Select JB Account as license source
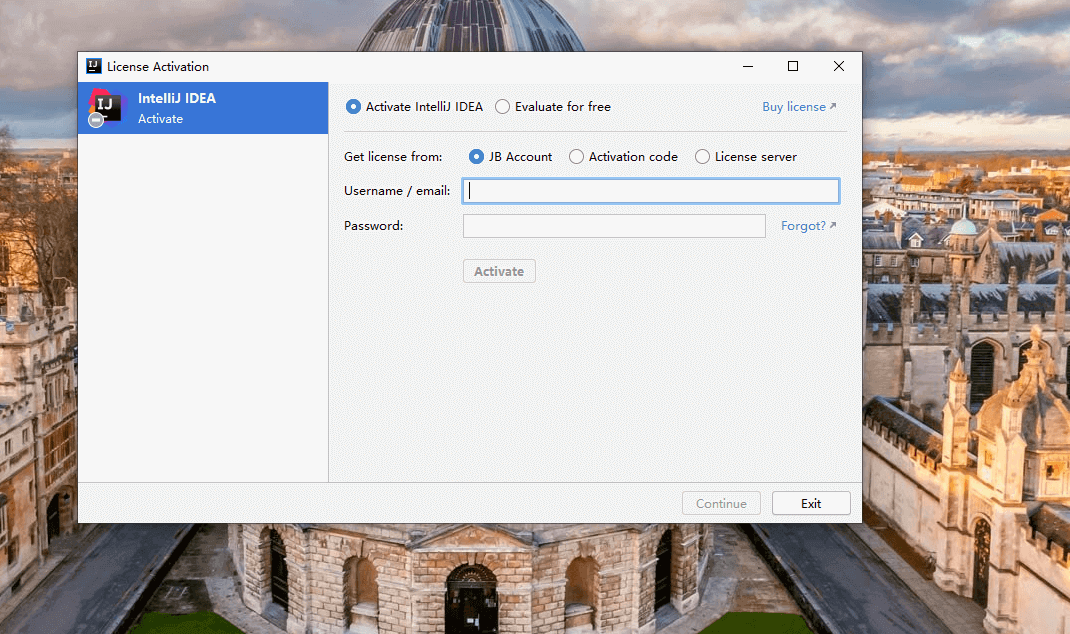Screen dimensions: 1070x634 click(476, 157)
